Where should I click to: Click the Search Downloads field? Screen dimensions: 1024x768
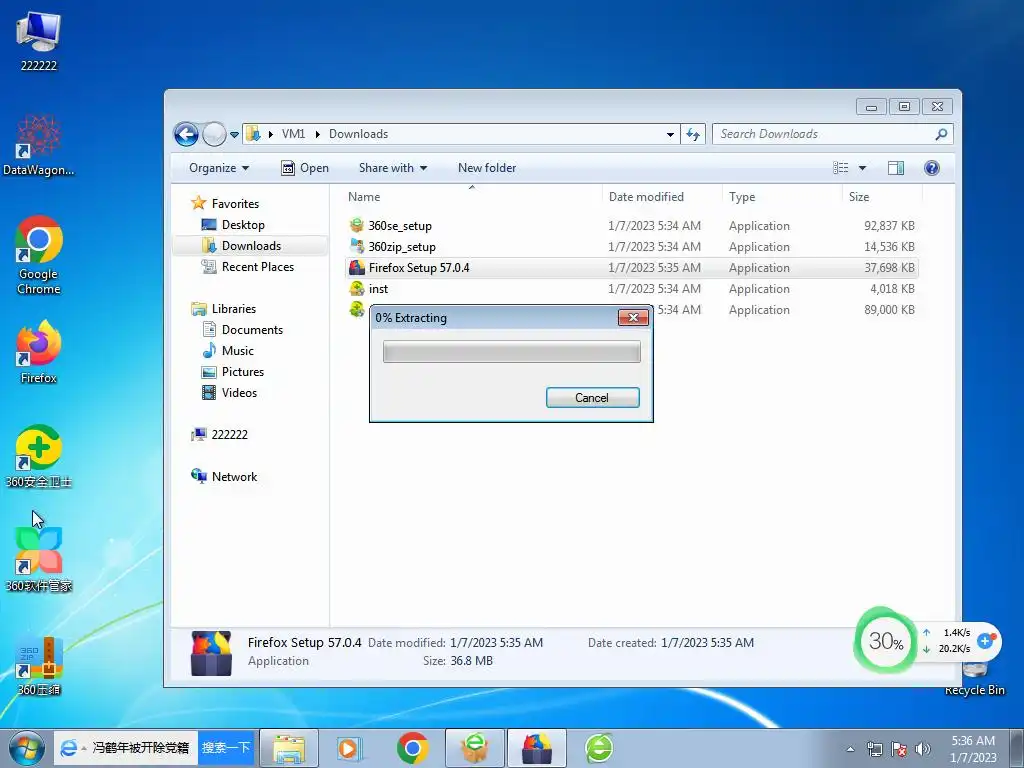[824, 134]
